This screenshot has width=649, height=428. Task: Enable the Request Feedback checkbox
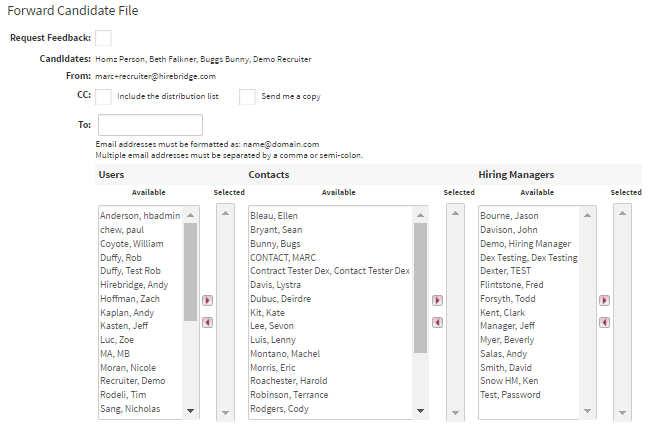(103, 38)
